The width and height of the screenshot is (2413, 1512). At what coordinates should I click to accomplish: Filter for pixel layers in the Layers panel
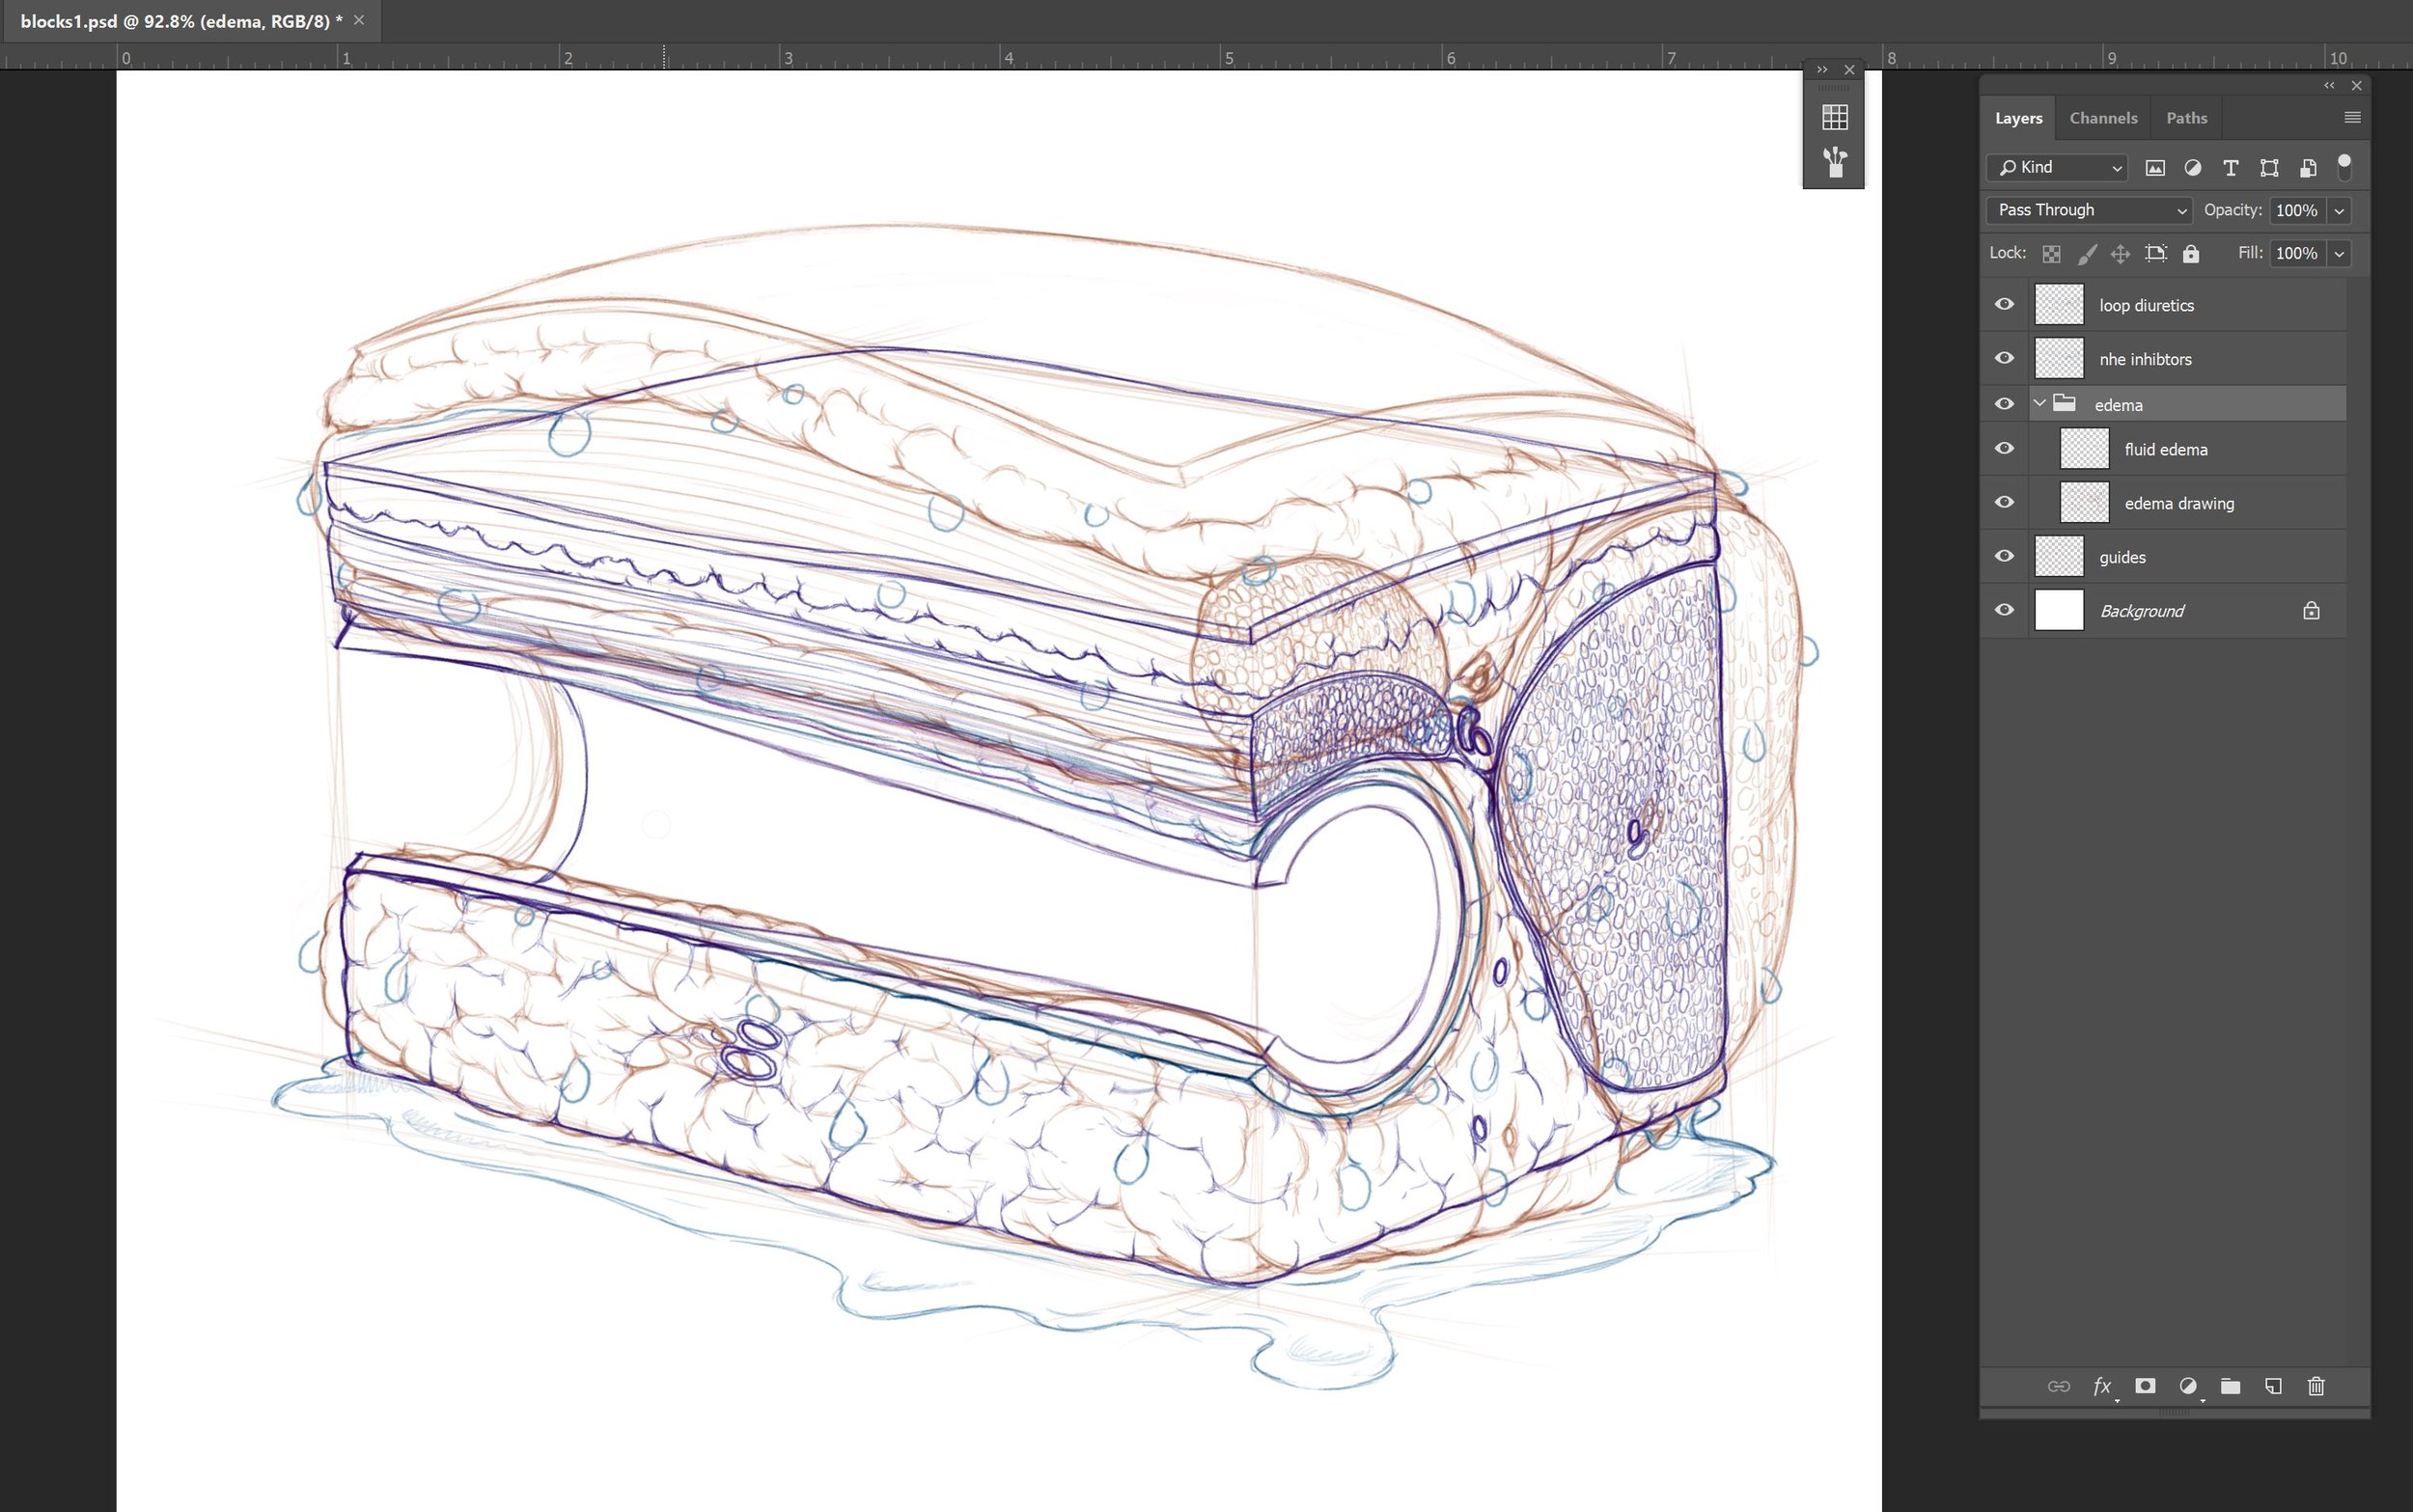coord(2155,167)
